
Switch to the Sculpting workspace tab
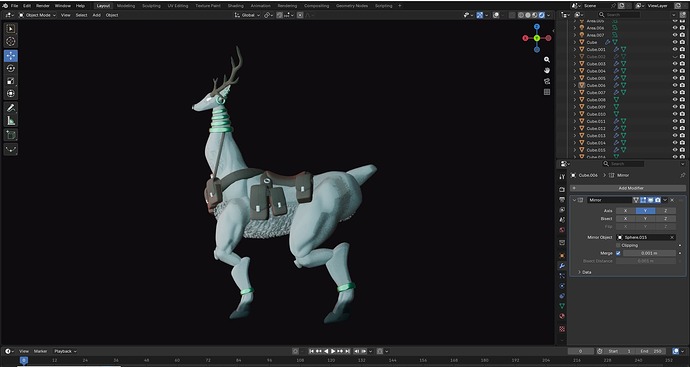[151, 6]
